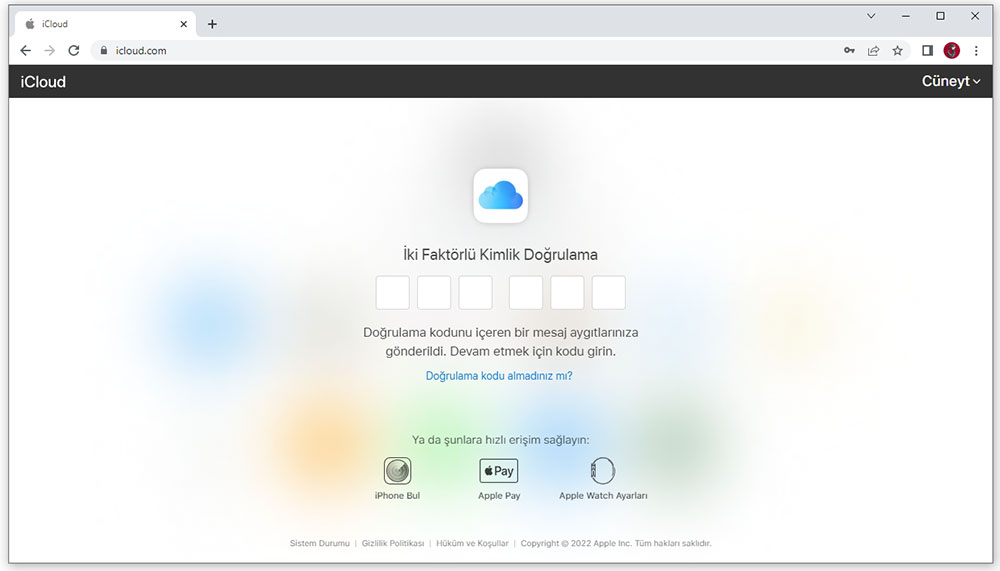Bookmark this page with star icon

897,50
